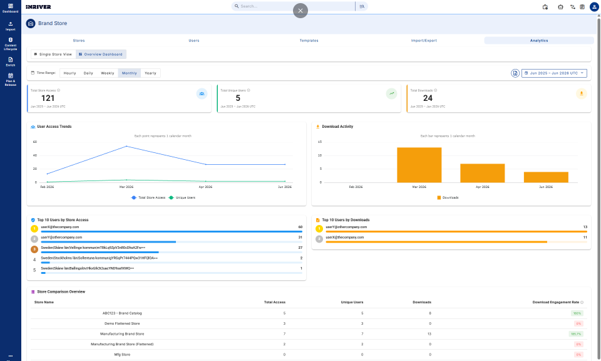
Task: Click userX@thecompany.com downloads progress bar
Action: (x=456, y=242)
